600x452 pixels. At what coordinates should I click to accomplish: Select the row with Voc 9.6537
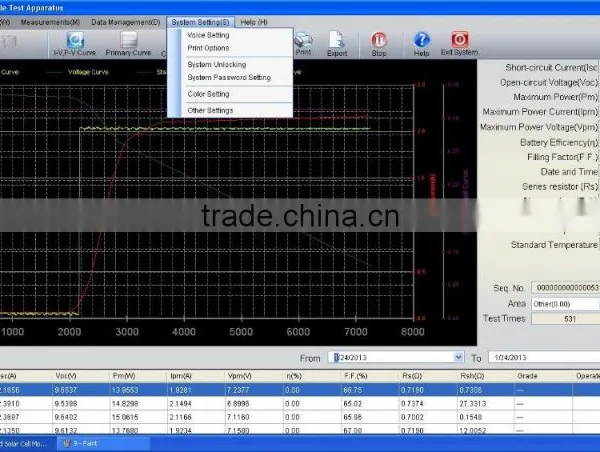pyautogui.click(x=300, y=390)
